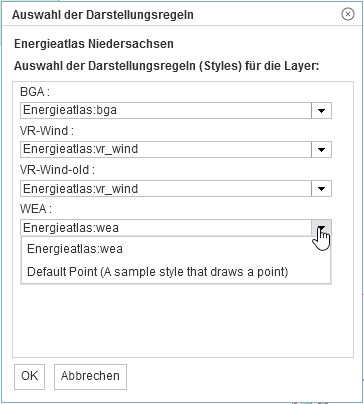
Task: Click the VR-Wind combo field showing Energieatlas:vr_wind
Action: pos(166,150)
